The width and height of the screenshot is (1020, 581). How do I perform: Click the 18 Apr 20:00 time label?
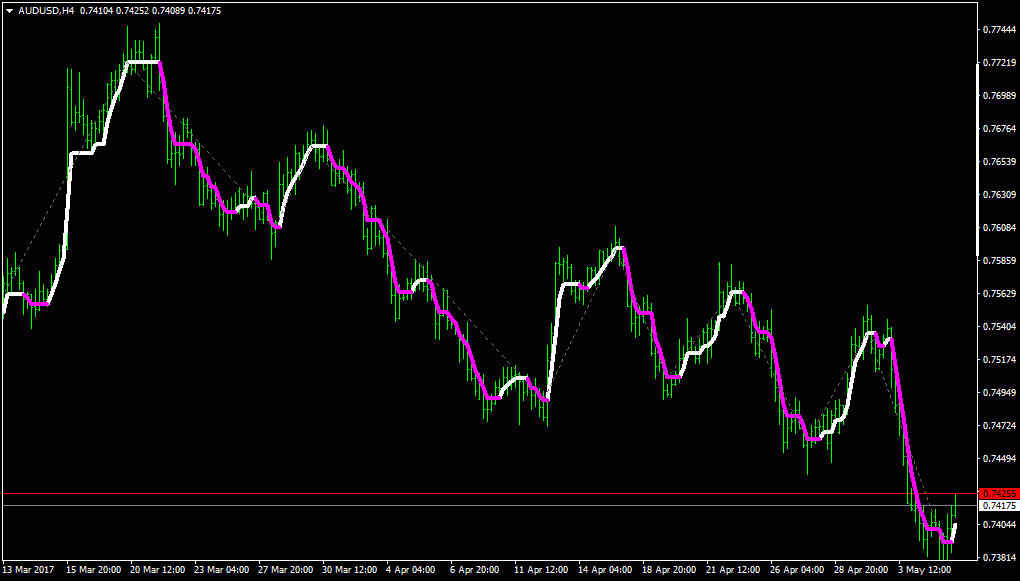pos(667,569)
